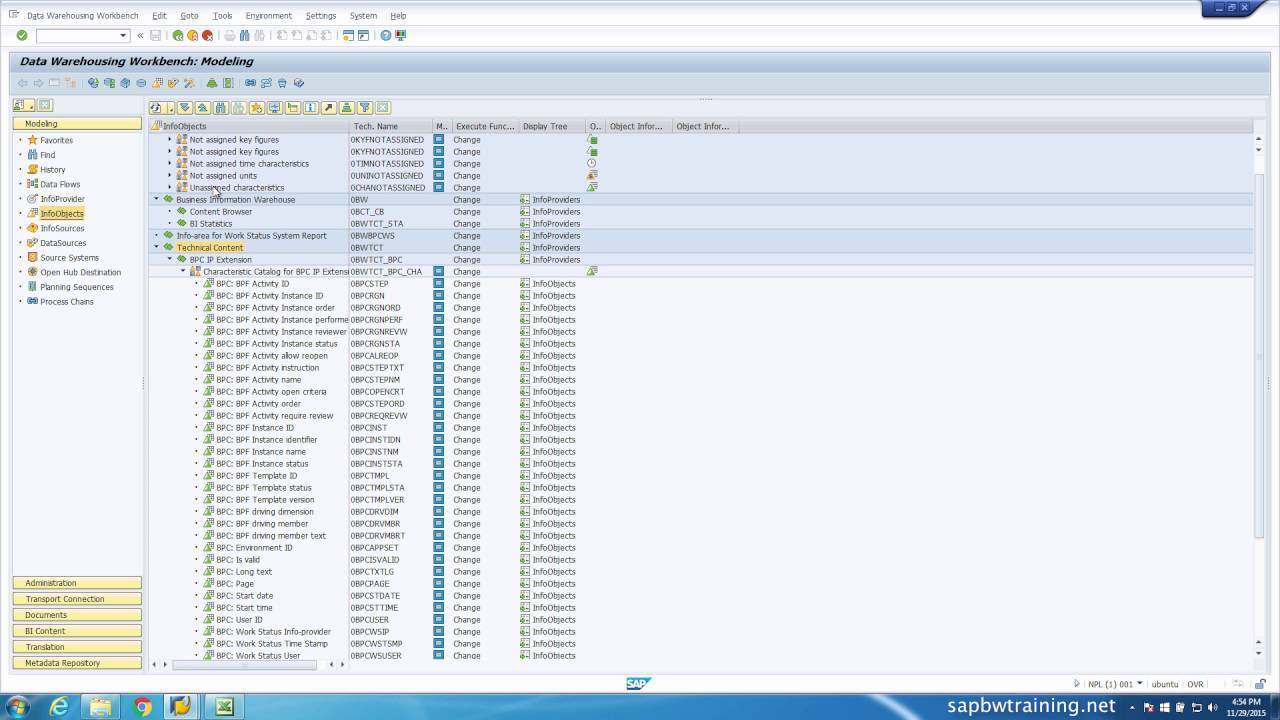Click Change for 'BPC: Start date' row
The image size is (1280, 720).
[x=467, y=596]
